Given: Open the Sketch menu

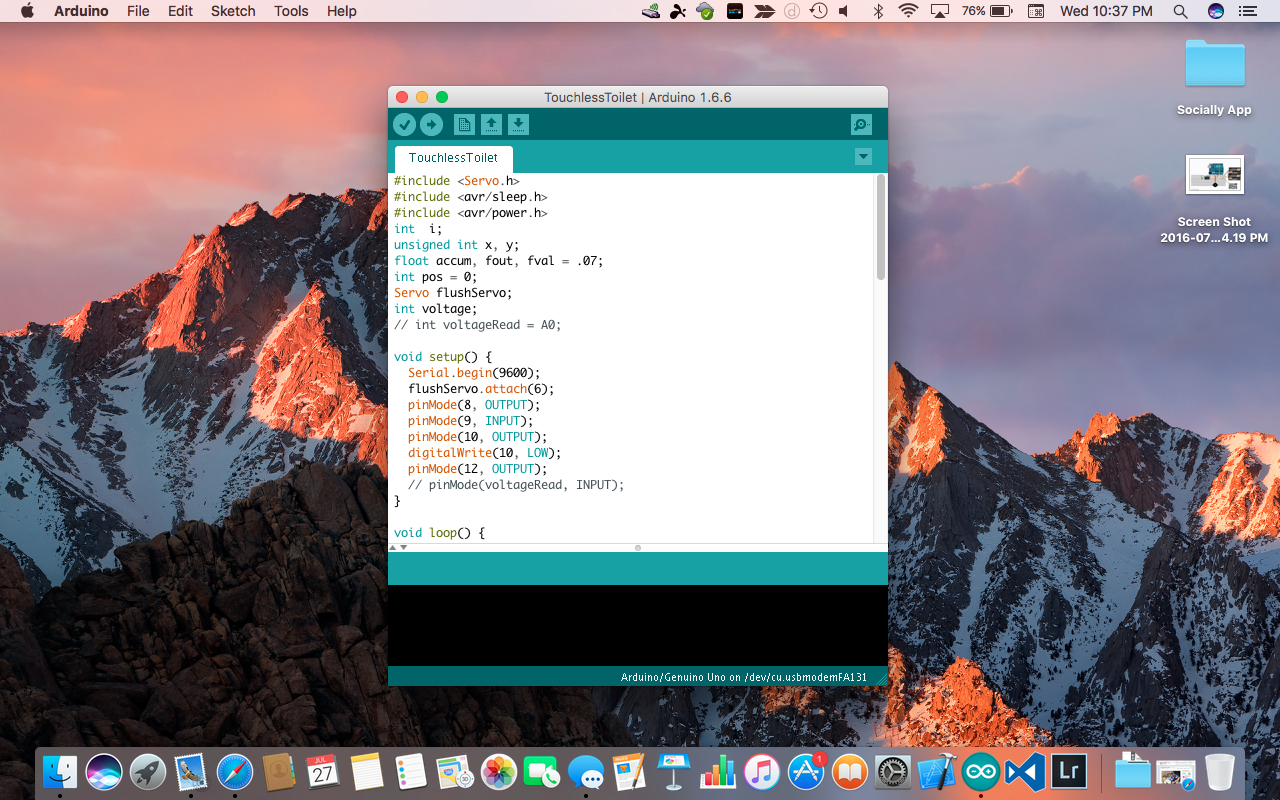Looking at the screenshot, I should (233, 11).
